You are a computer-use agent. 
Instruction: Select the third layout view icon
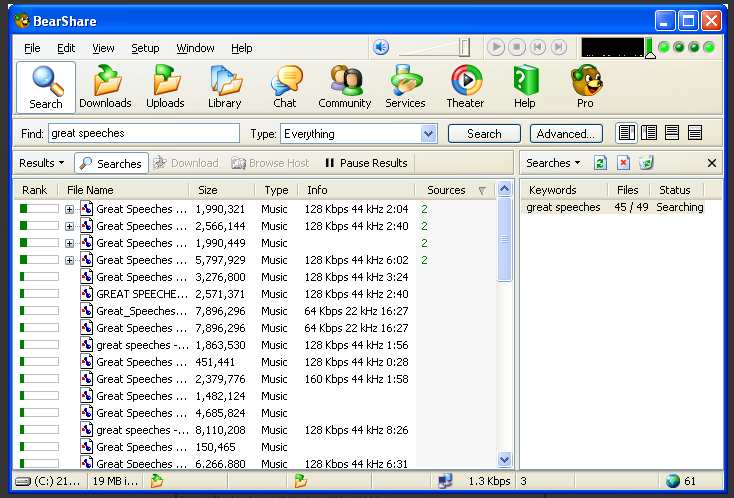(672, 133)
